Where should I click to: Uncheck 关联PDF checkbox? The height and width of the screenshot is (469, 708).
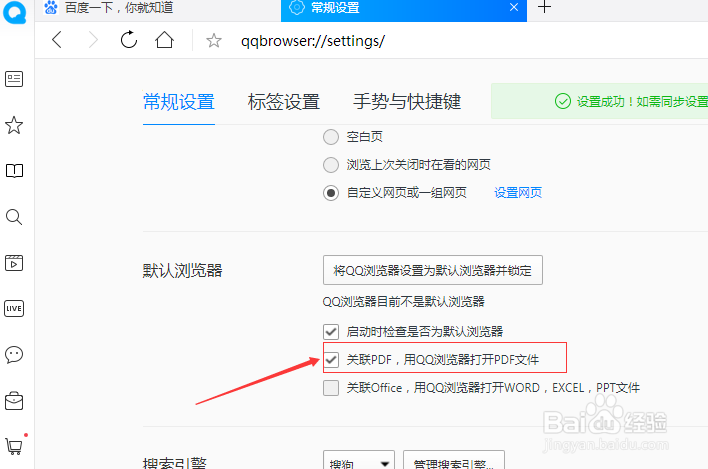pos(331,360)
